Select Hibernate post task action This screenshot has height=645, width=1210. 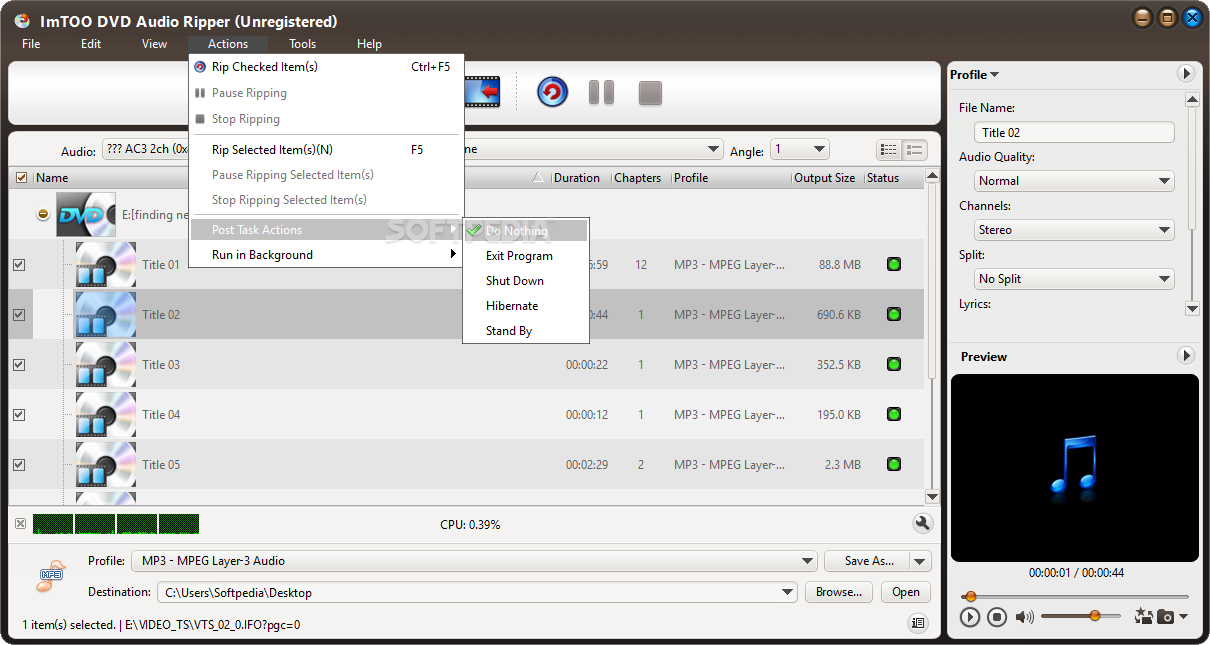[526, 306]
